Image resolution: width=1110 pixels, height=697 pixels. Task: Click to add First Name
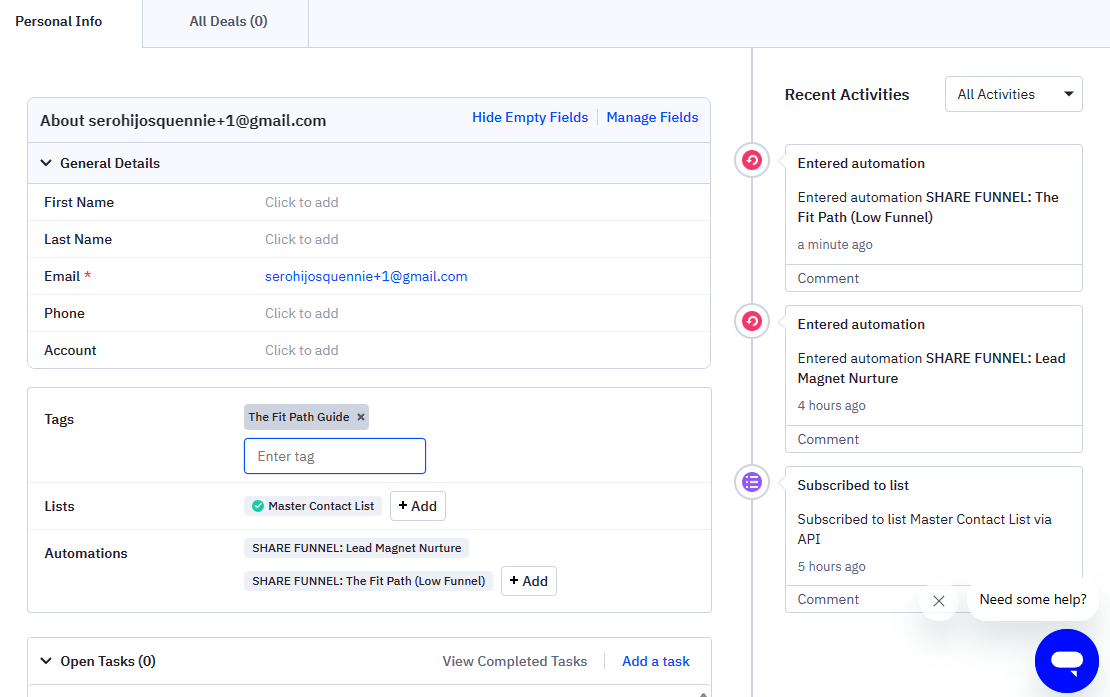[301, 202]
